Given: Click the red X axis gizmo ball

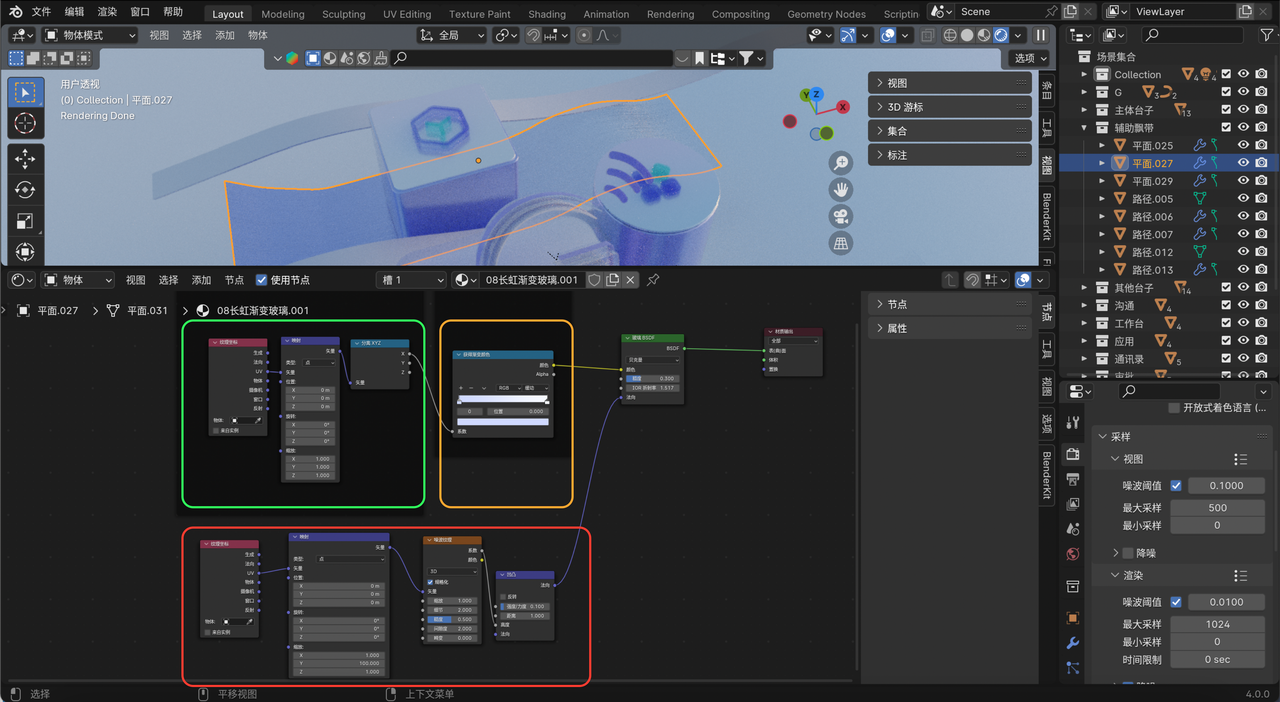Looking at the screenshot, I should [x=844, y=107].
